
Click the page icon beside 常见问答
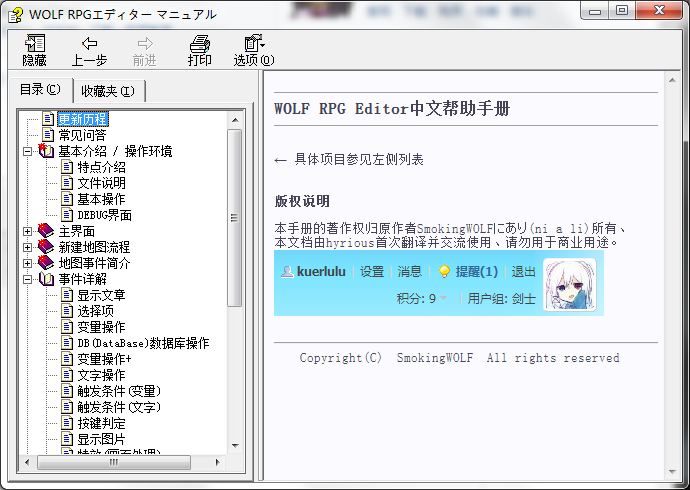[48, 135]
